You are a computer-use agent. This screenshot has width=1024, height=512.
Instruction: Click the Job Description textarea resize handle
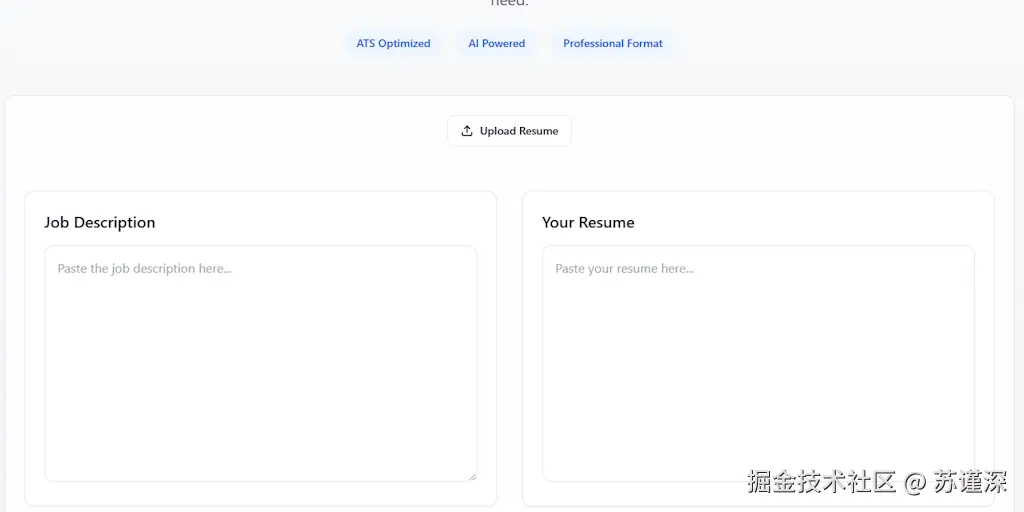click(472, 477)
